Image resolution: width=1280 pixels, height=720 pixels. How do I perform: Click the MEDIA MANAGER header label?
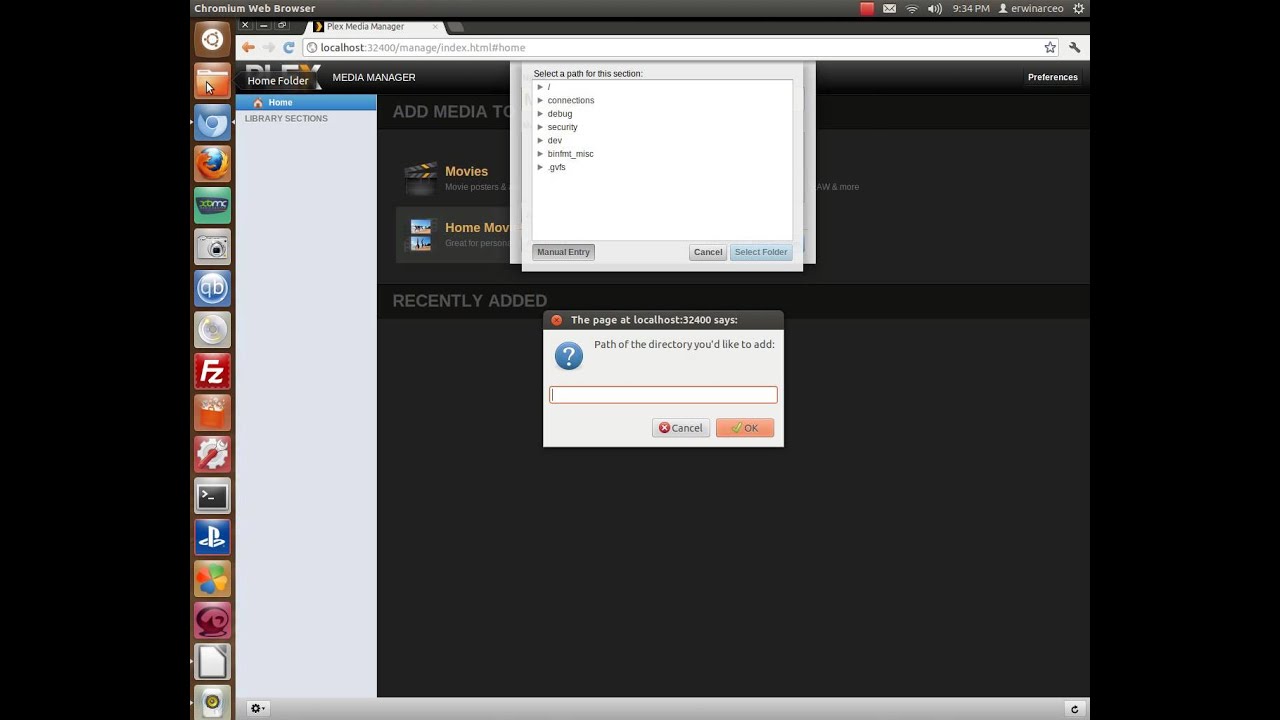point(374,77)
